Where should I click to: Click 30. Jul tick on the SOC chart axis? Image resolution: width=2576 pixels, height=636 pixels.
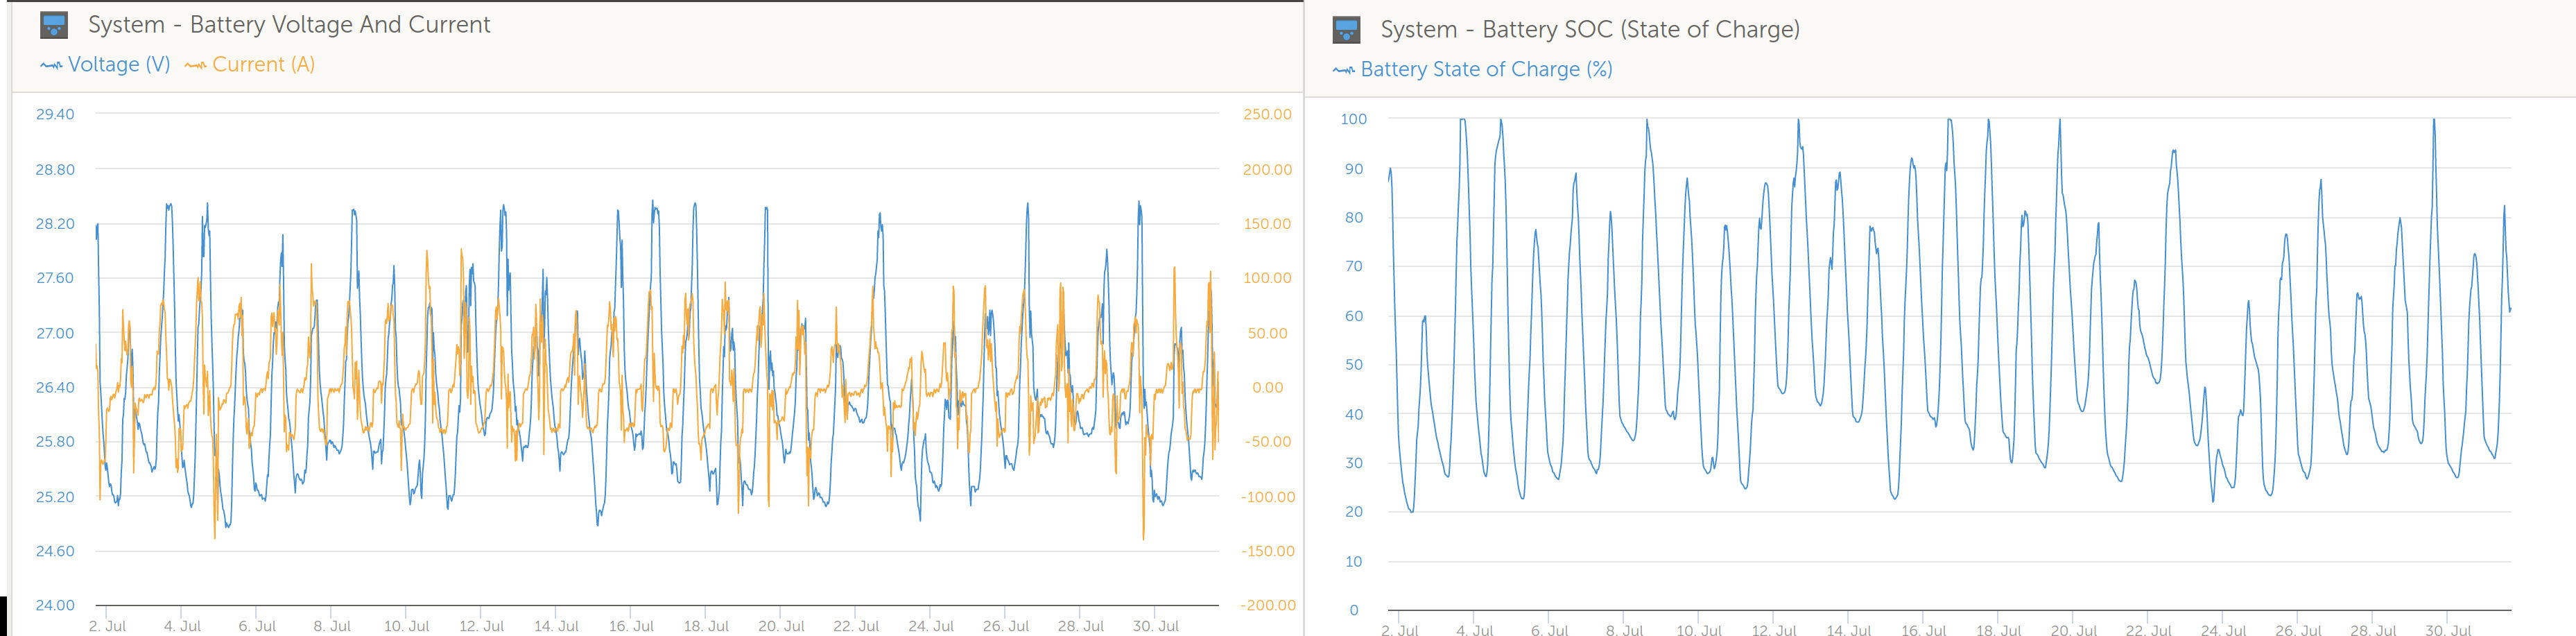(2447, 630)
